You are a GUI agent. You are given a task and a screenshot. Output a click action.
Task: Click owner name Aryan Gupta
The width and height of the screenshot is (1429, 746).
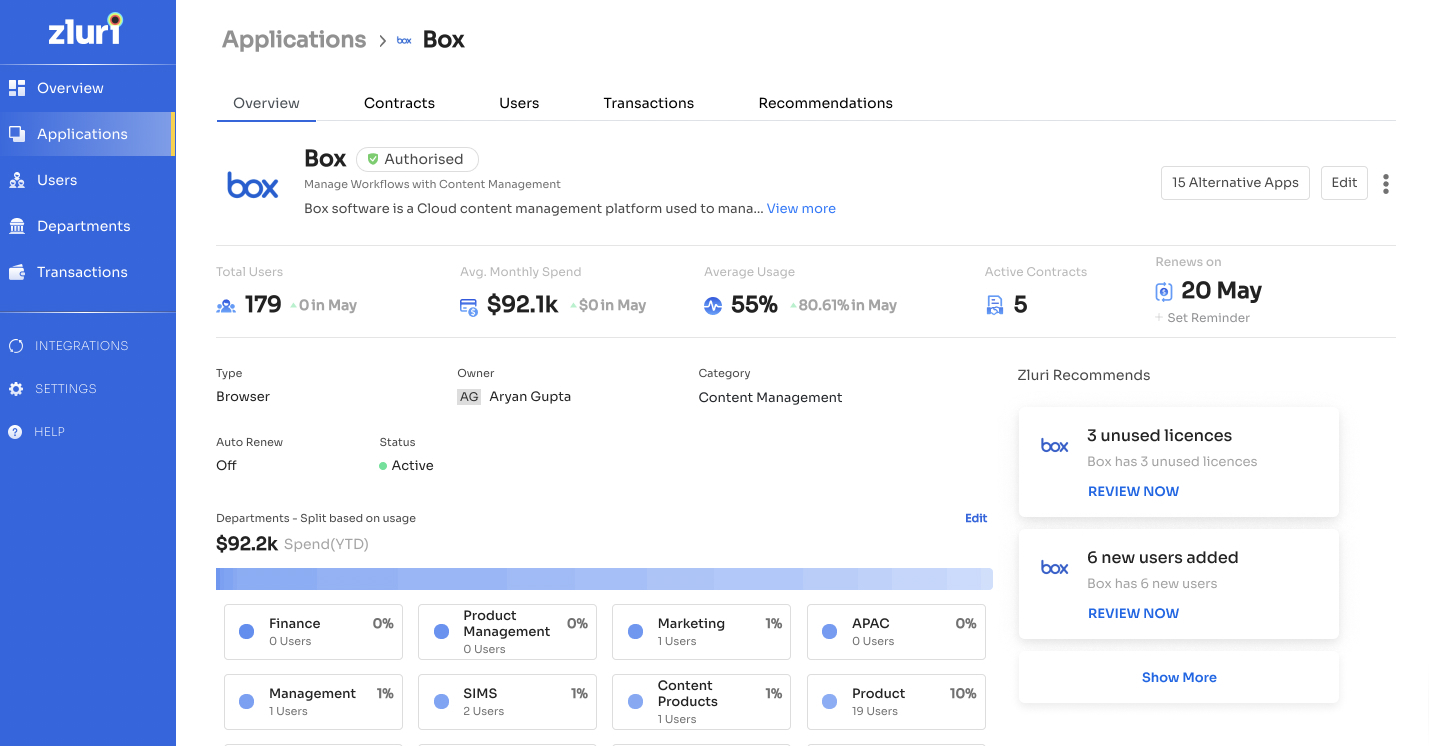click(x=530, y=397)
